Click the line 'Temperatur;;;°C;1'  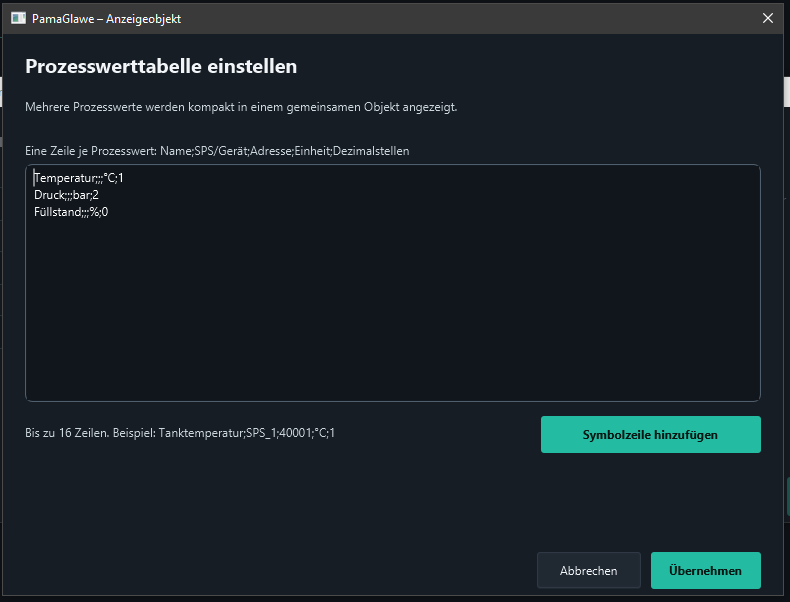coord(79,178)
